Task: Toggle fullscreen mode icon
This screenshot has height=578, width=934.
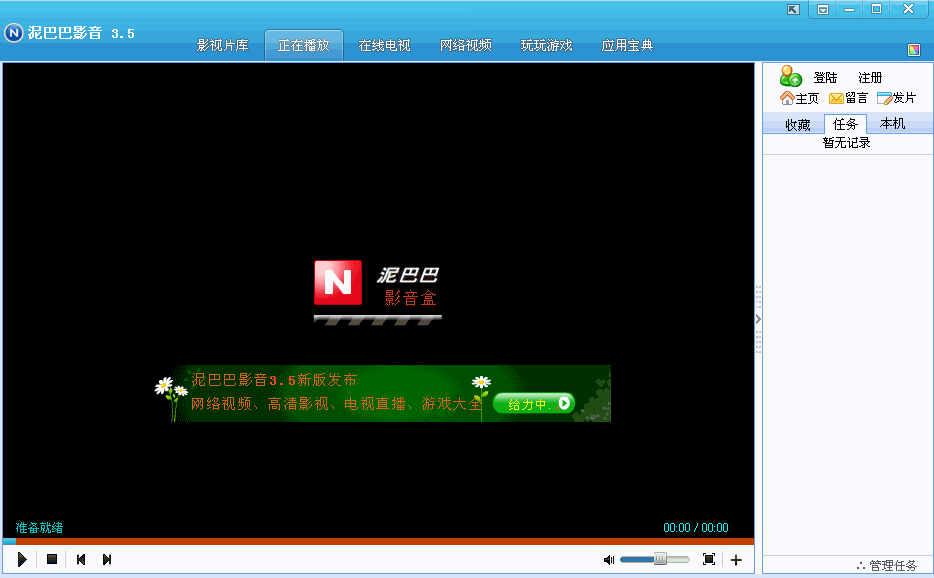Action: click(709, 559)
